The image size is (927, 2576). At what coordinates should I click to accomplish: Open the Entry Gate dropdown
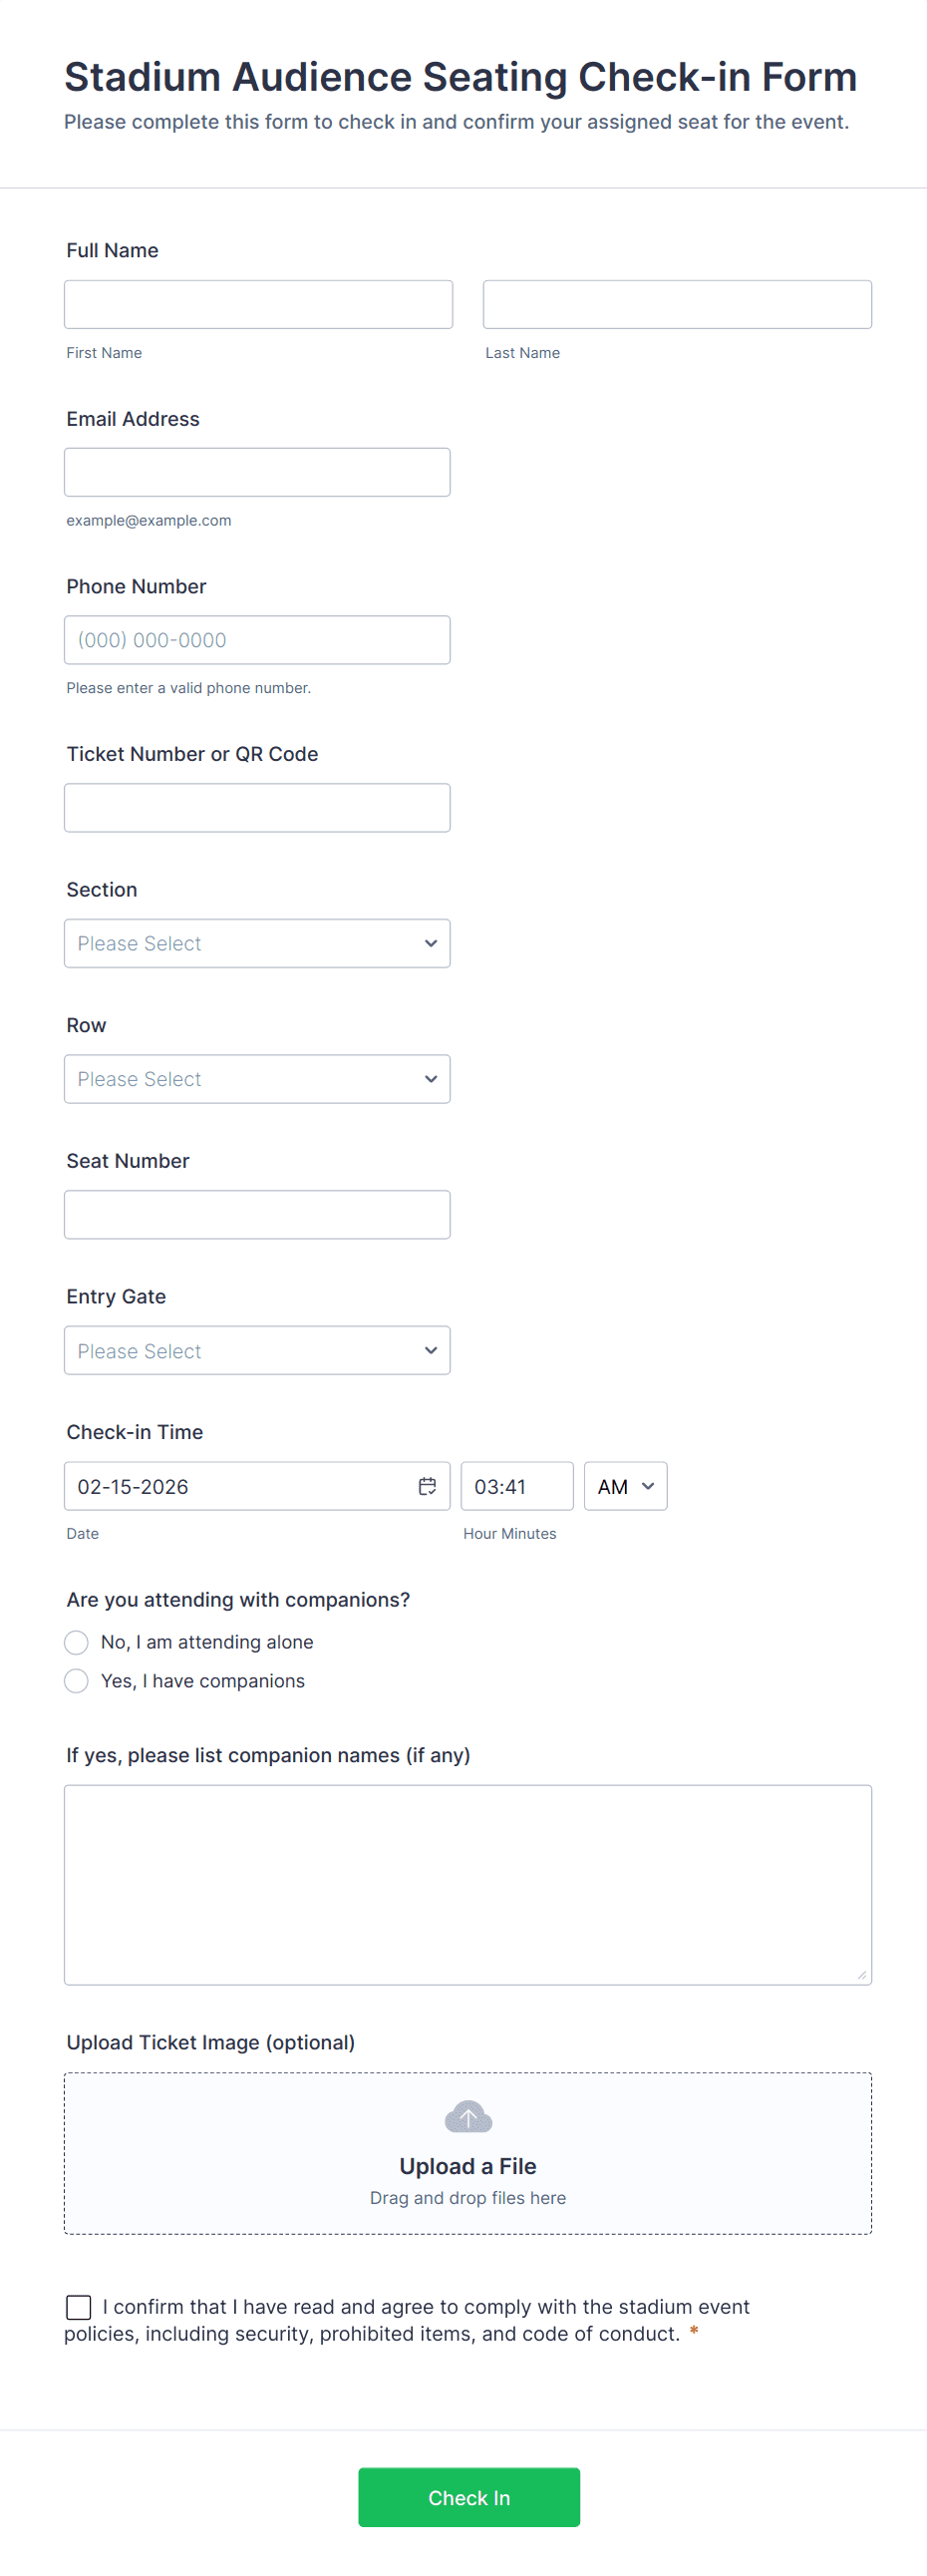click(257, 1350)
